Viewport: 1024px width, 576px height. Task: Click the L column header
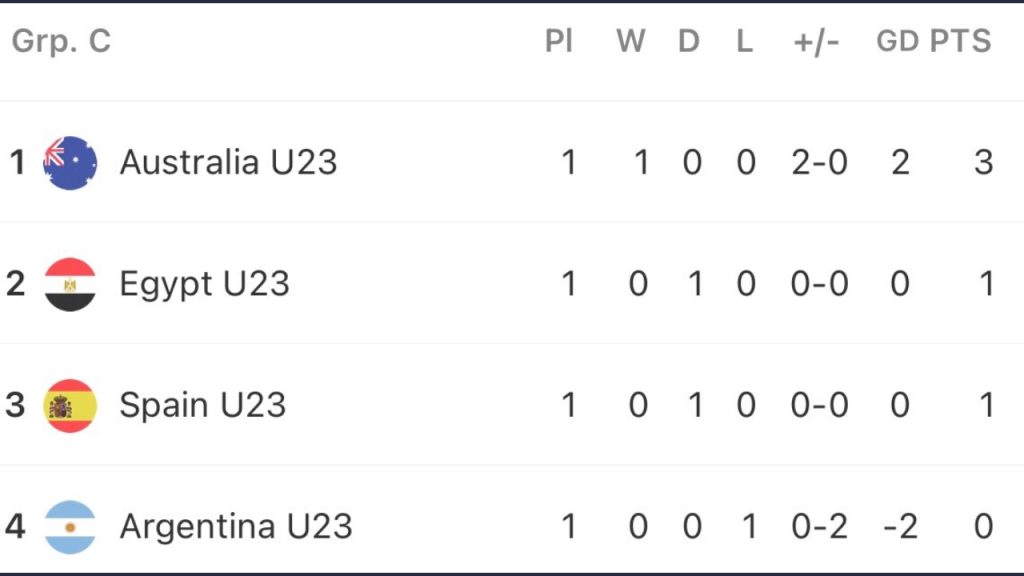744,41
